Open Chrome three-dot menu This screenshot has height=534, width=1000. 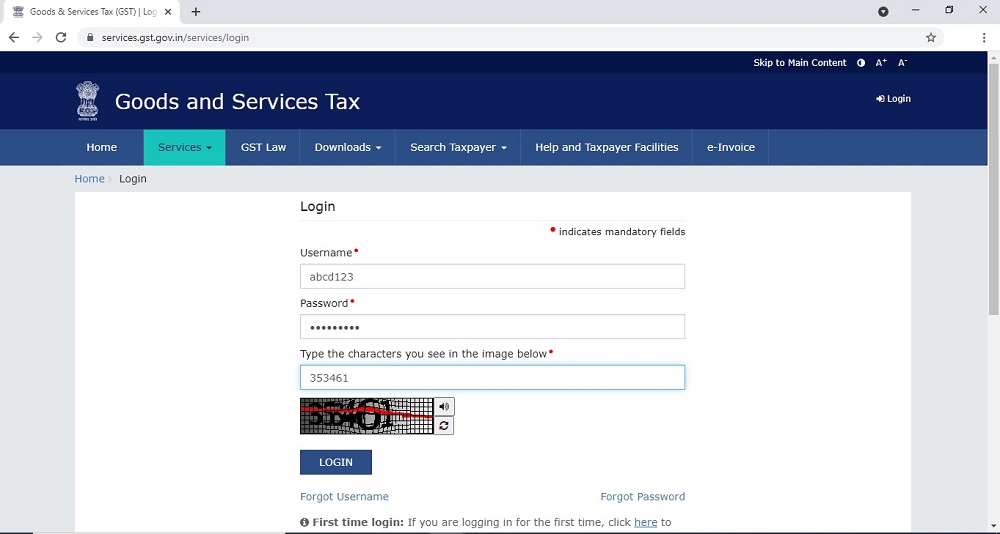(x=984, y=38)
